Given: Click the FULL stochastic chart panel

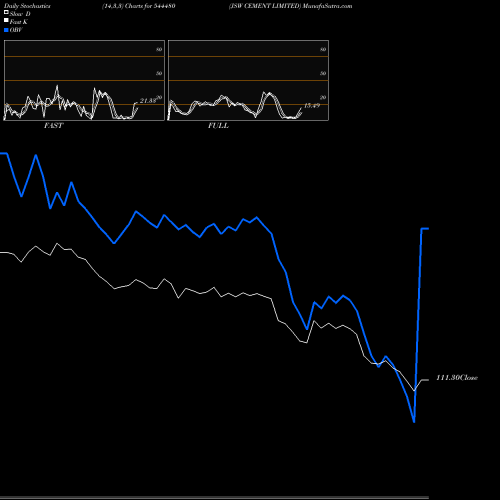Looking at the screenshot, I should [248, 80].
